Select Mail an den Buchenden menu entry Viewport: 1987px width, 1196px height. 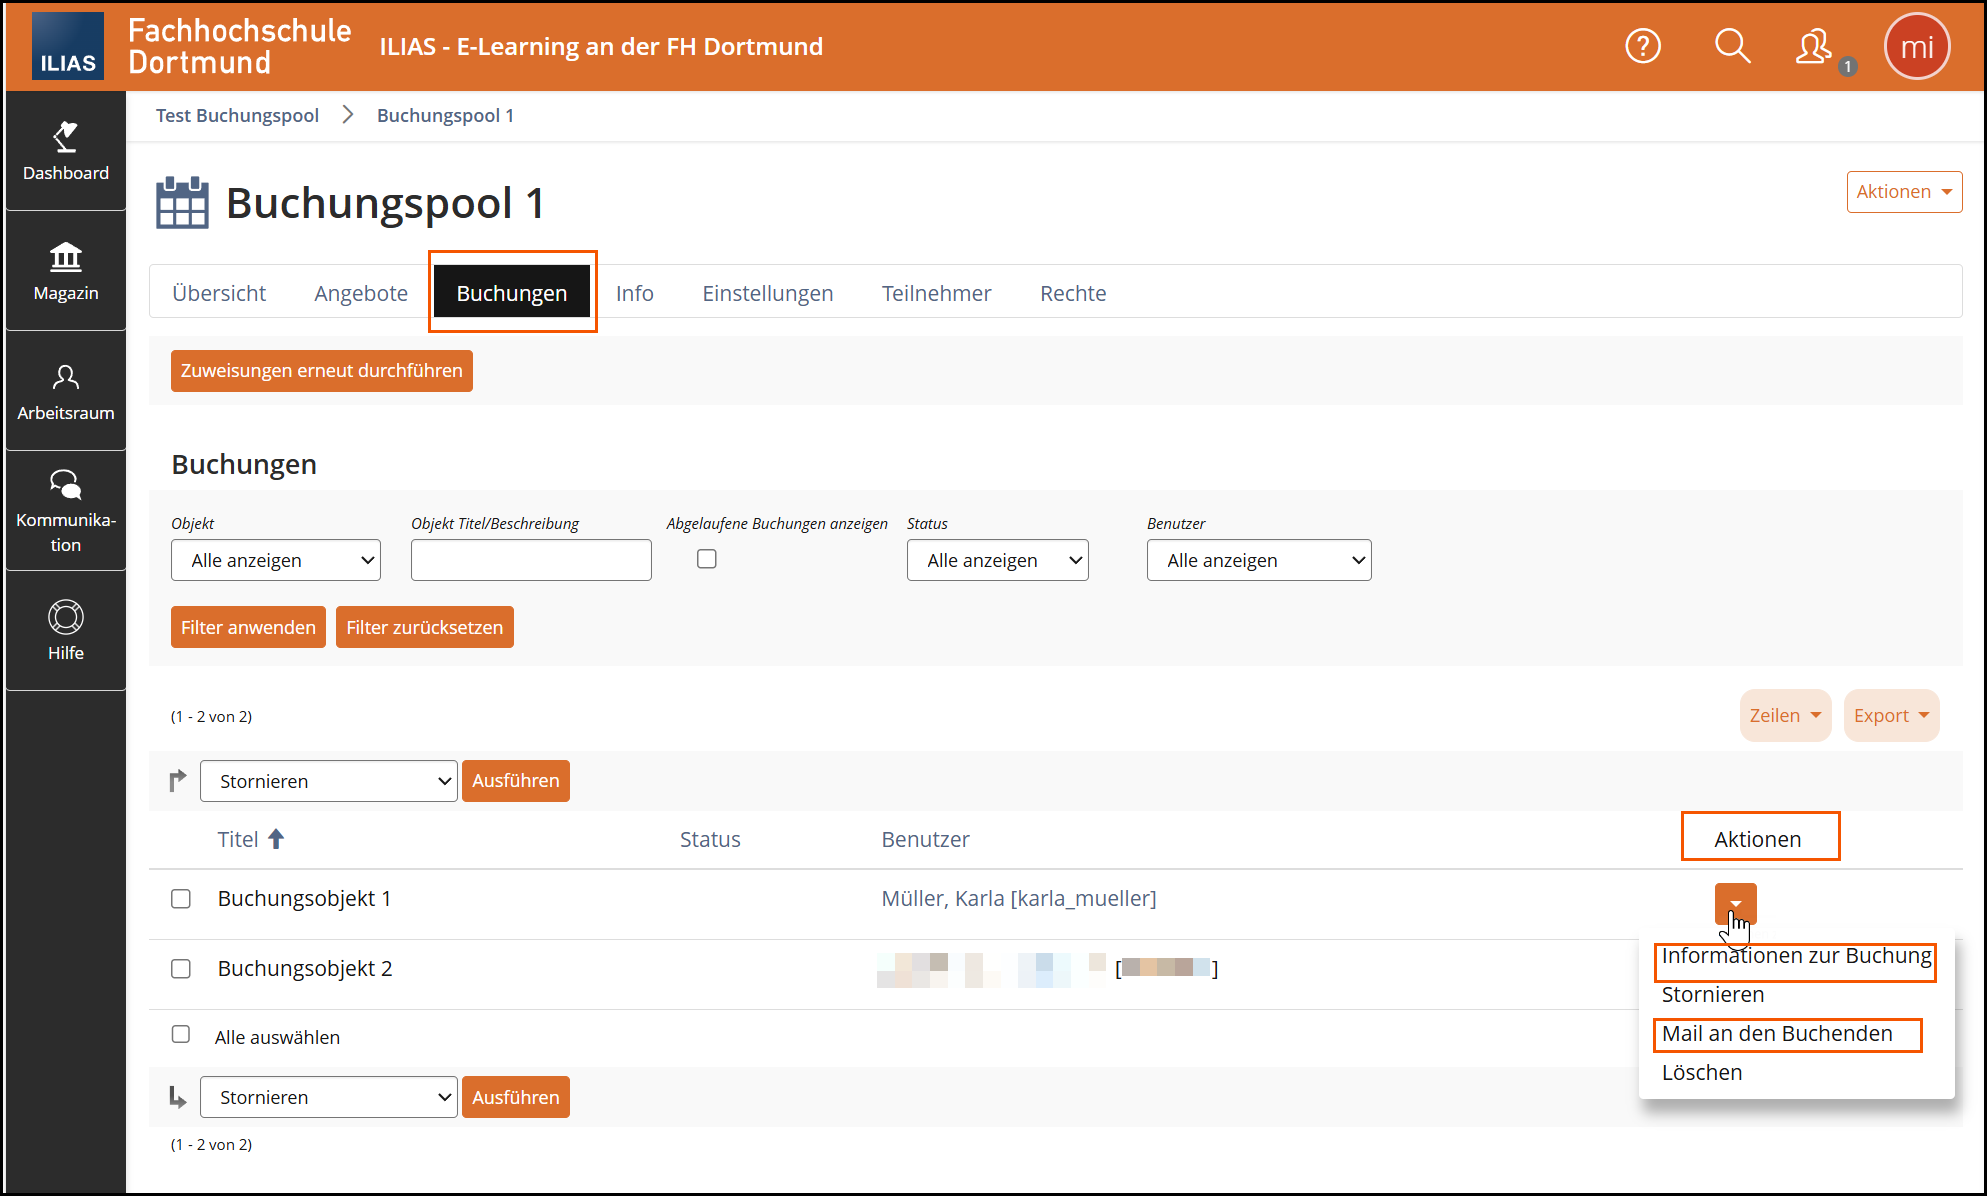coord(1777,1034)
